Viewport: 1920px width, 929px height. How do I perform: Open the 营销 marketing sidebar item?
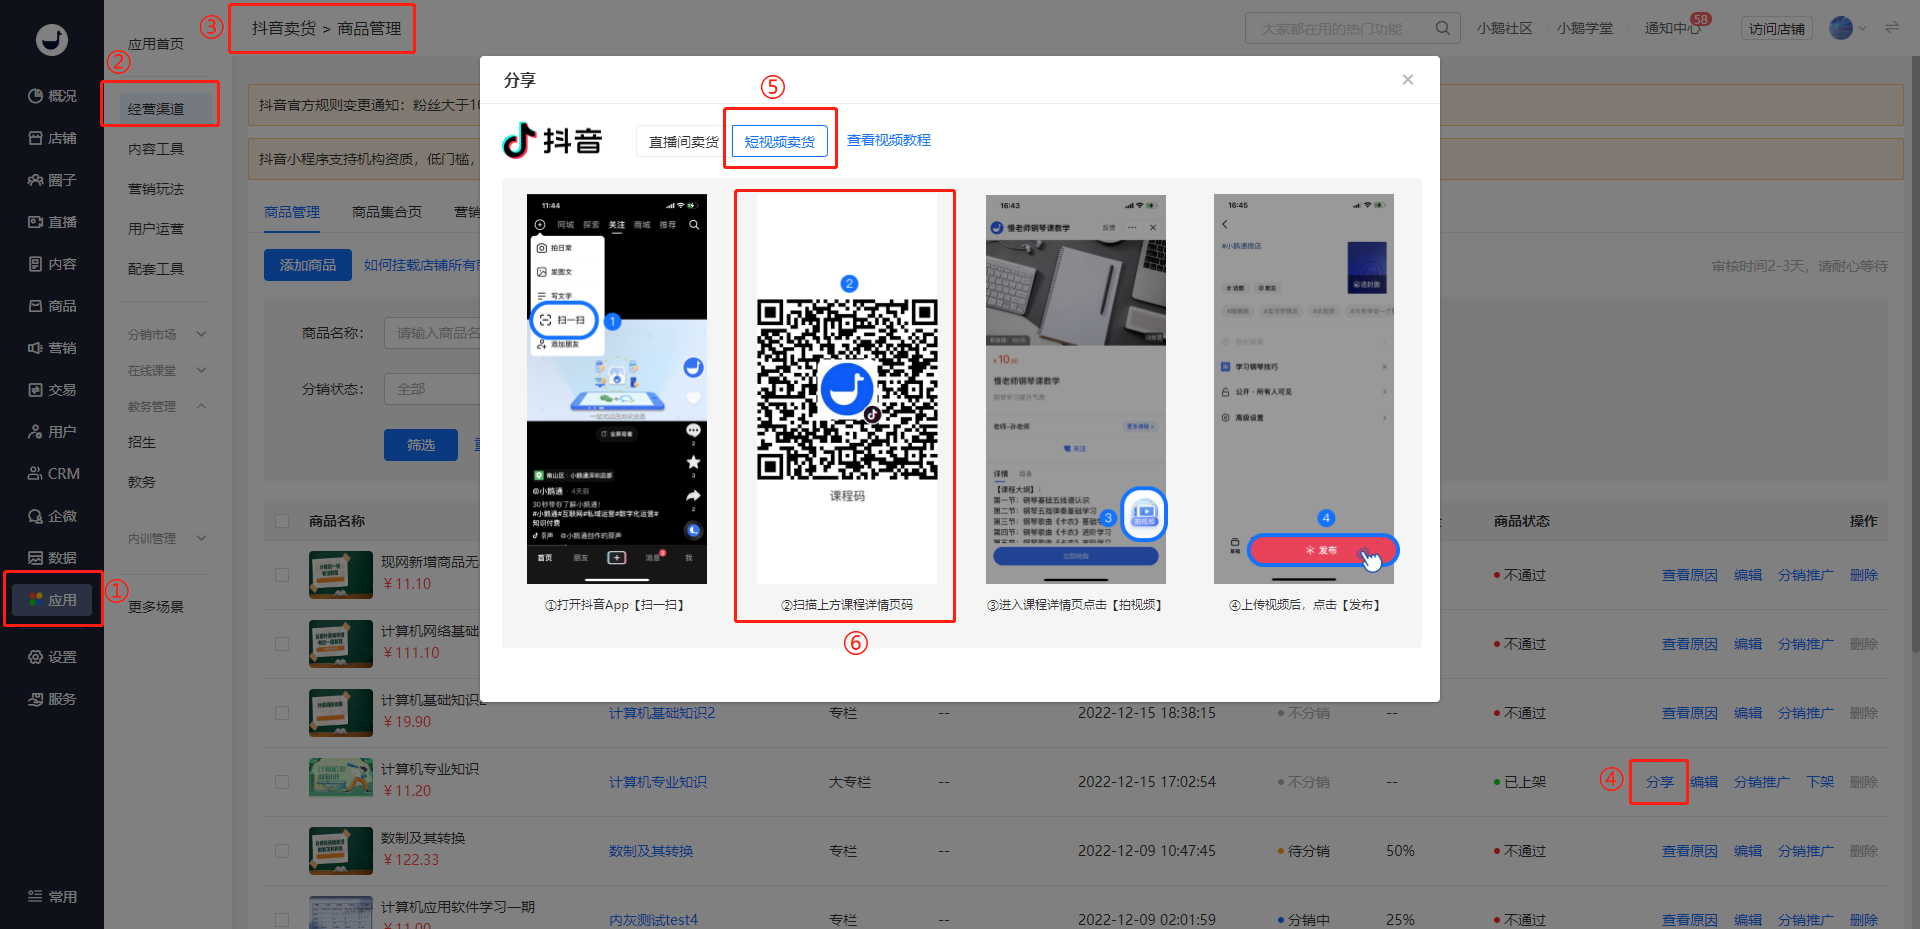52,348
